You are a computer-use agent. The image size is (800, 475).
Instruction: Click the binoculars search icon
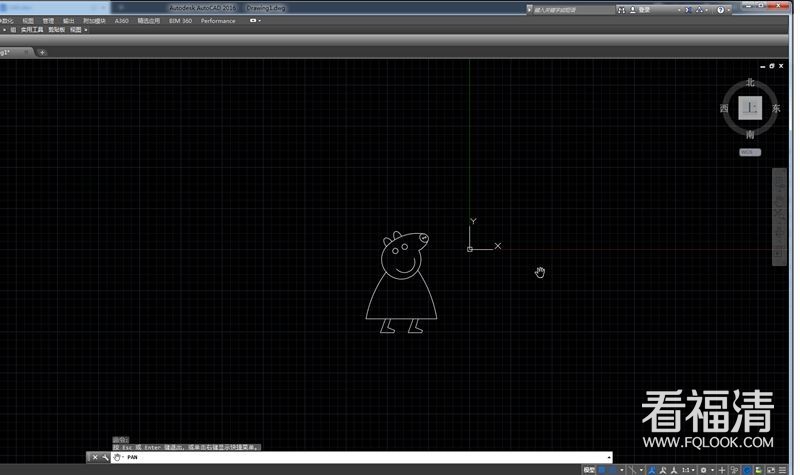tap(621, 10)
